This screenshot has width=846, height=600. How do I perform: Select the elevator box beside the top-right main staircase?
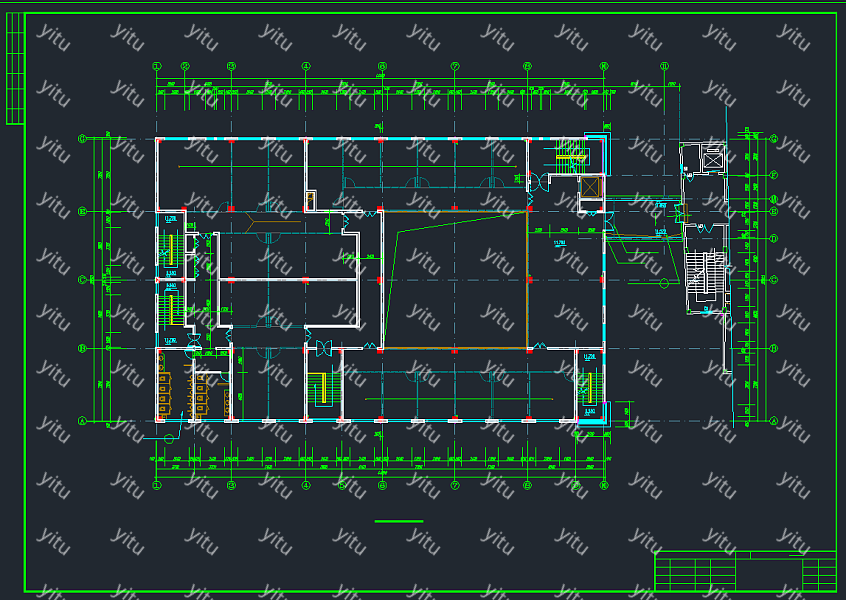point(591,186)
